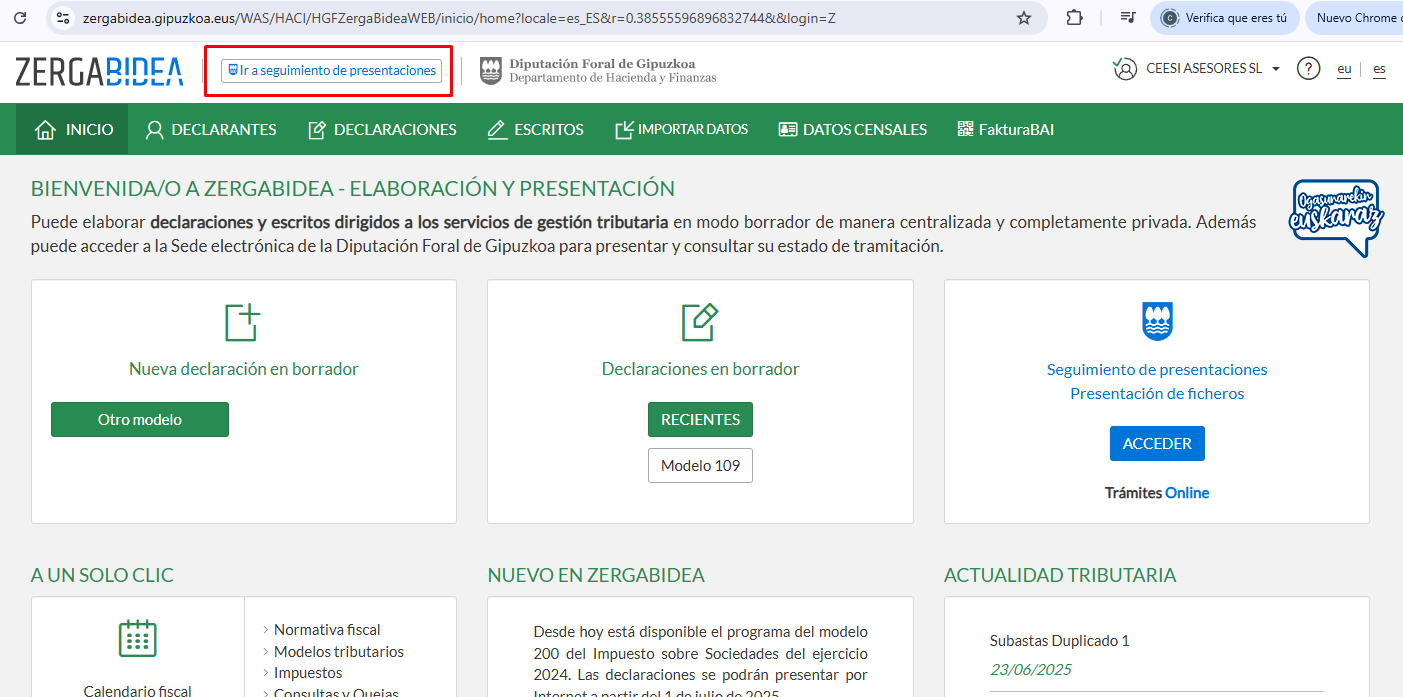Open 'Seguimiento de presentaciones' link
Screen dimensions: 1403x697
(x=1157, y=369)
